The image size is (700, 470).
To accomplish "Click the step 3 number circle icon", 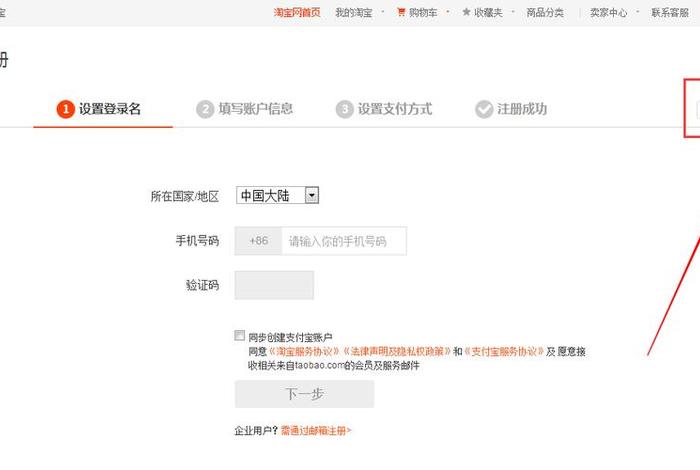I will click(x=344, y=109).
